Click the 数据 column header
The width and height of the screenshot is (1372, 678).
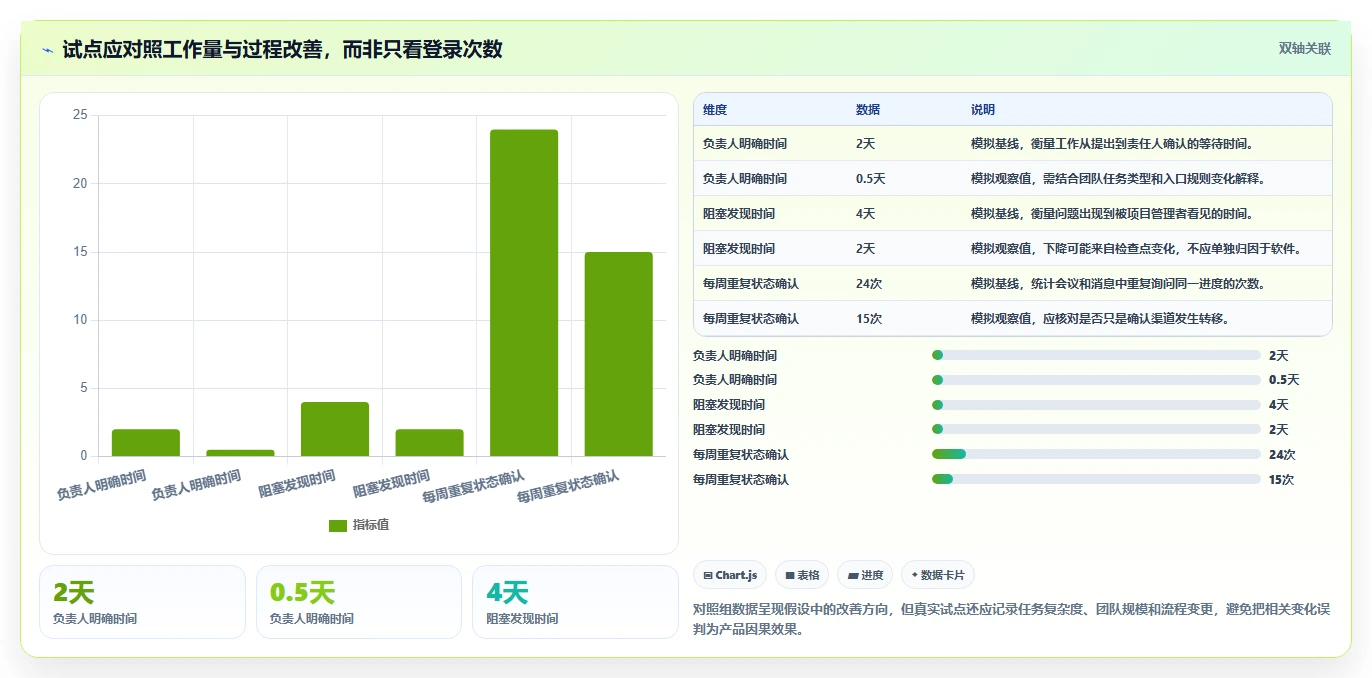point(868,110)
